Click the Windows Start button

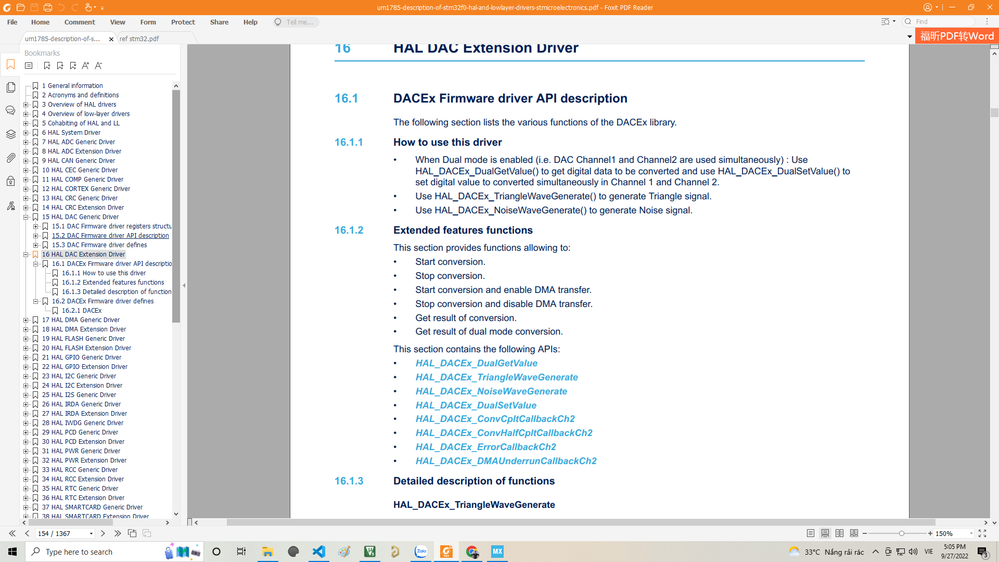pos(12,551)
